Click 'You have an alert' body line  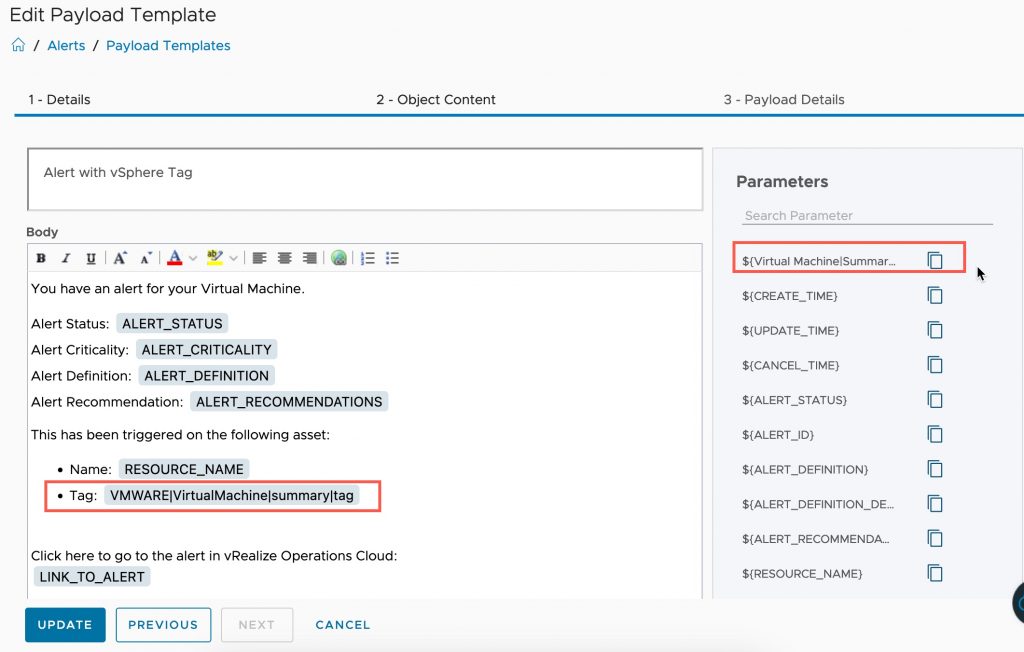168,288
